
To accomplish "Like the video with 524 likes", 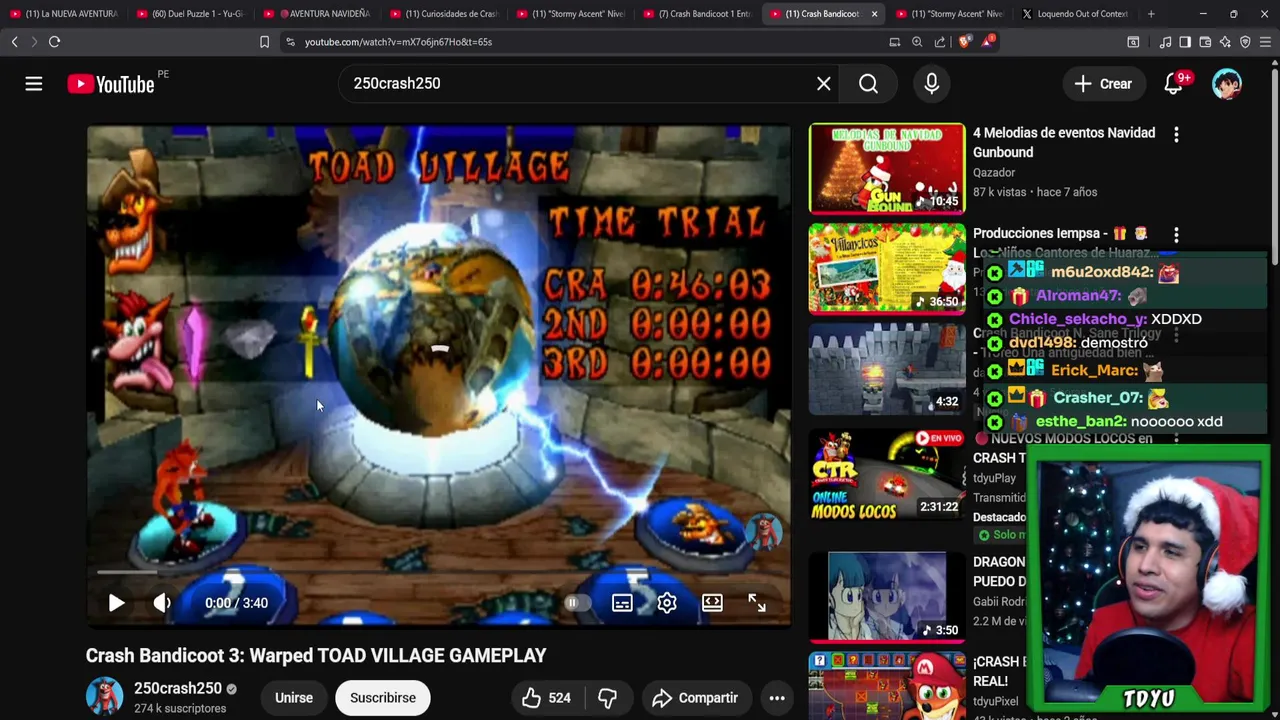I will (x=546, y=698).
